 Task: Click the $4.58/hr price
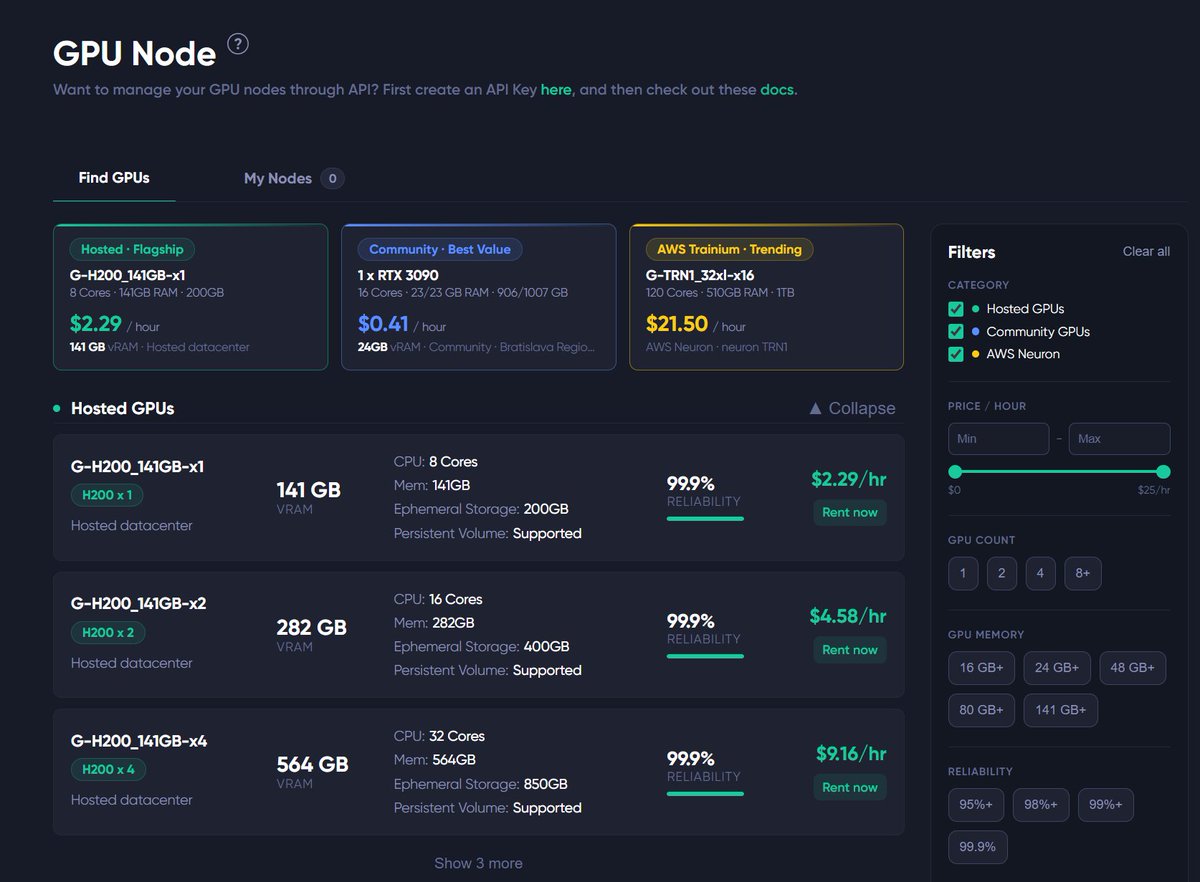click(x=848, y=616)
